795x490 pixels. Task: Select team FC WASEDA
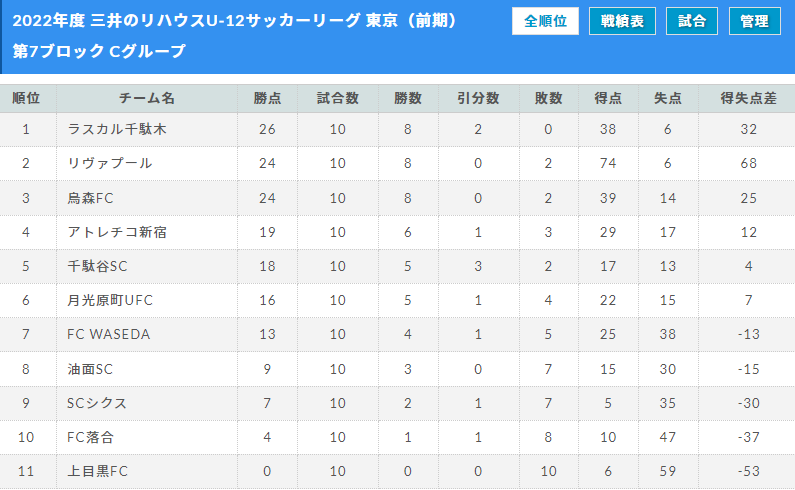coord(109,334)
